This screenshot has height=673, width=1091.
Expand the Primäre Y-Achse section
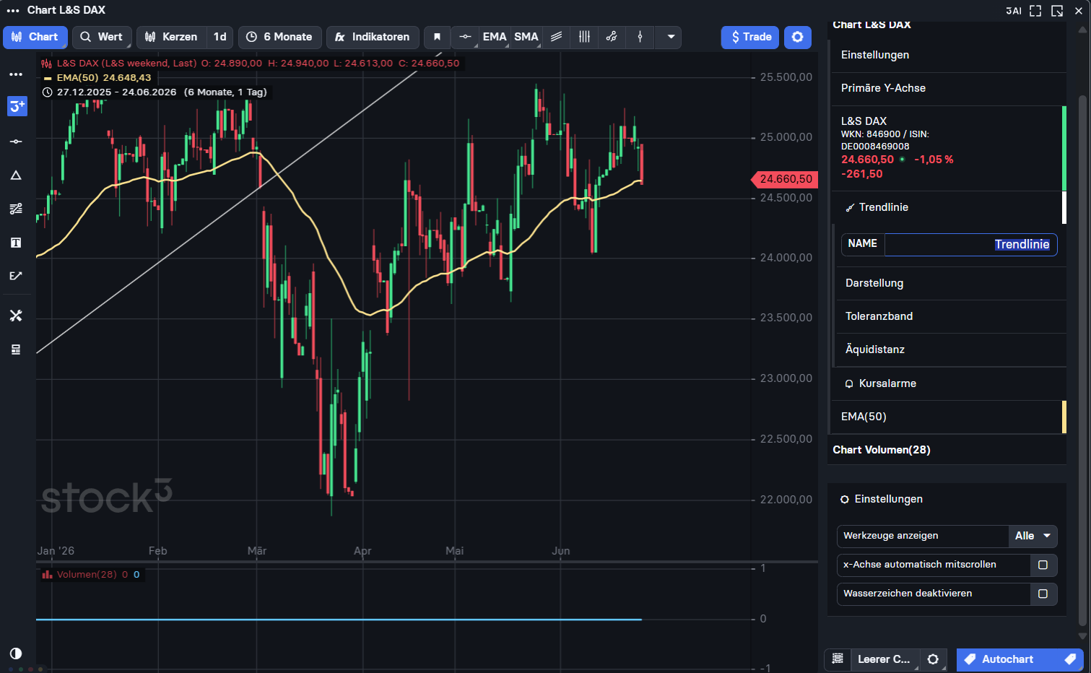pos(946,88)
